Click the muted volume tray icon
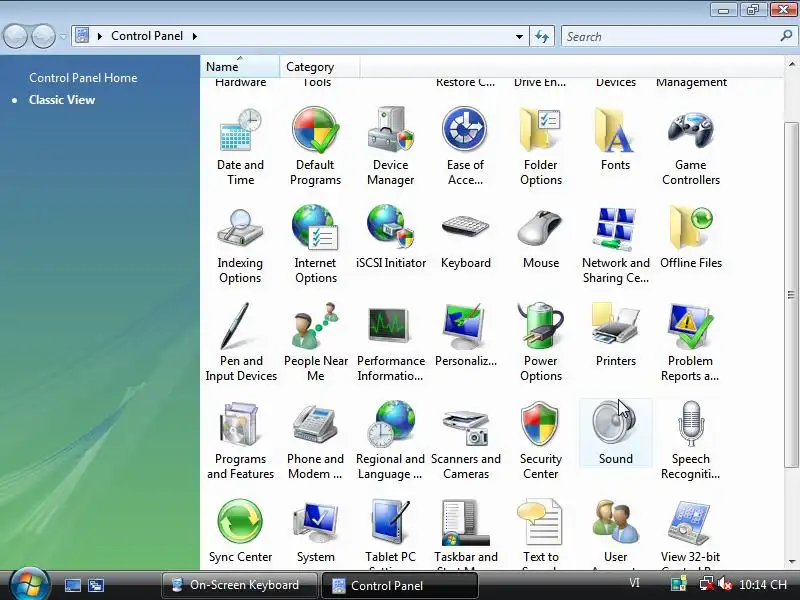 pos(725,584)
